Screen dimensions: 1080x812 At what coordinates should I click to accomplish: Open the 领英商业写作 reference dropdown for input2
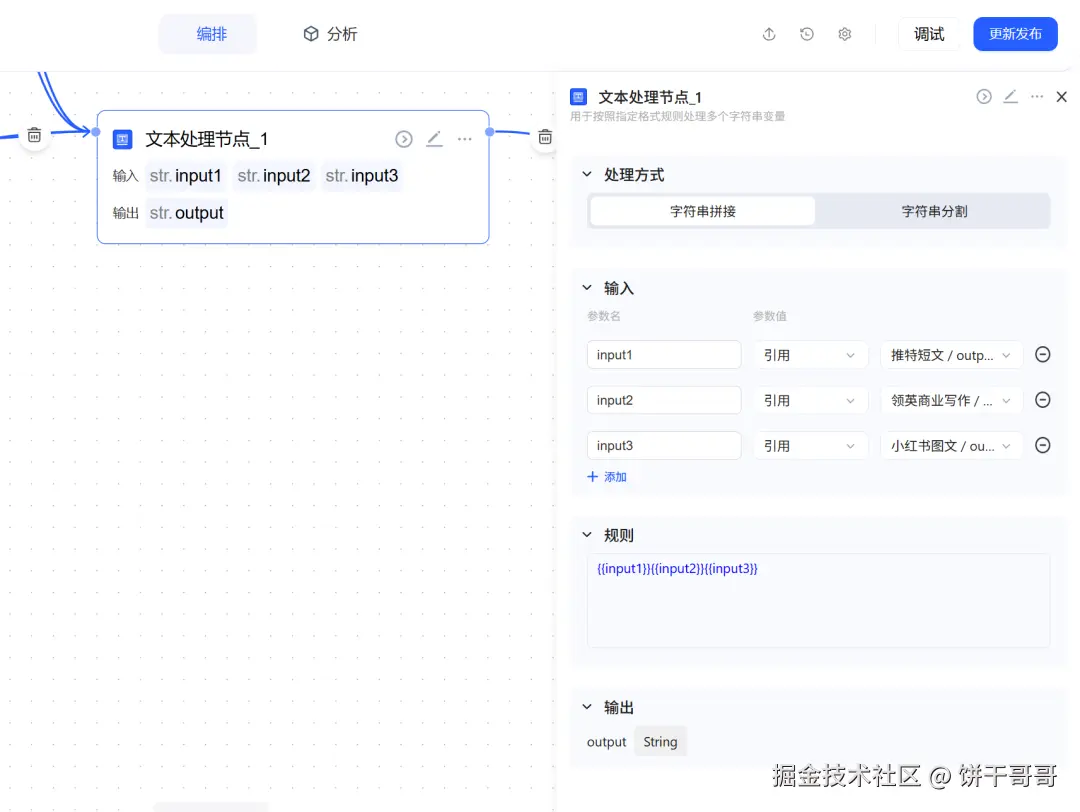pyautogui.click(x=951, y=400)
